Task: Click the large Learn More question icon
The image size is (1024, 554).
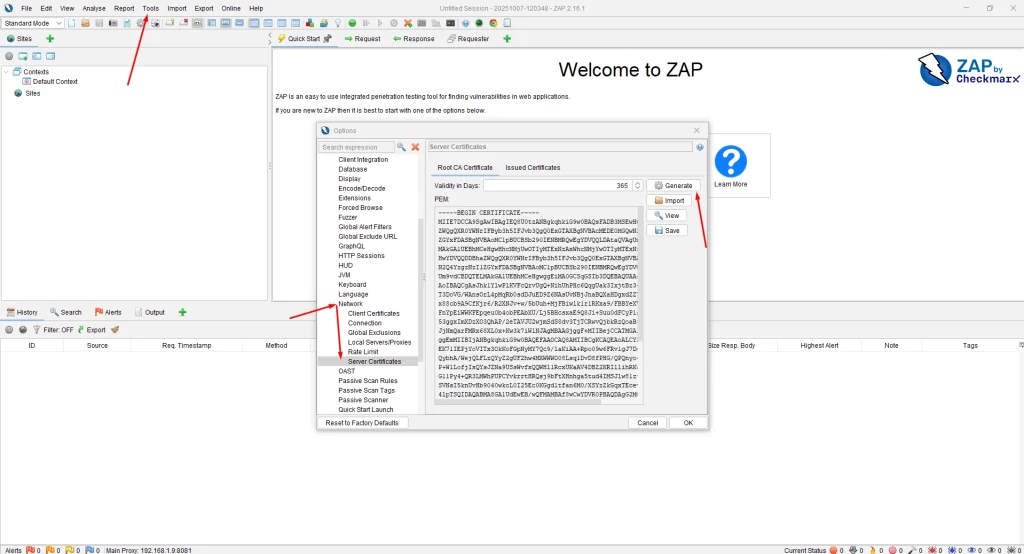Action: coord(731,161)
